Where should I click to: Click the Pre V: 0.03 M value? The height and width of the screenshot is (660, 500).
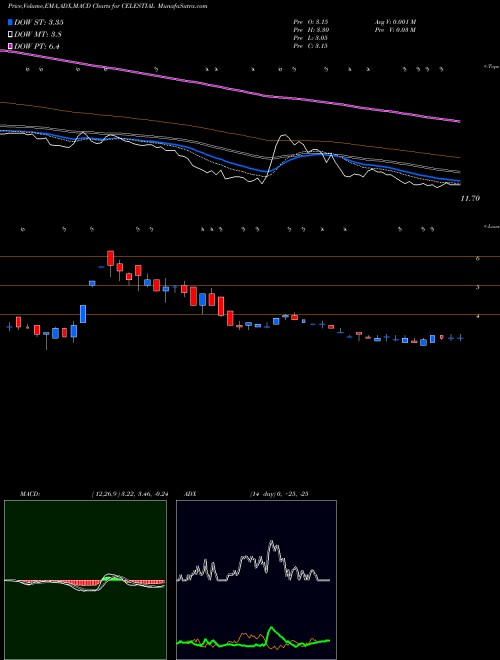[394, 30]
